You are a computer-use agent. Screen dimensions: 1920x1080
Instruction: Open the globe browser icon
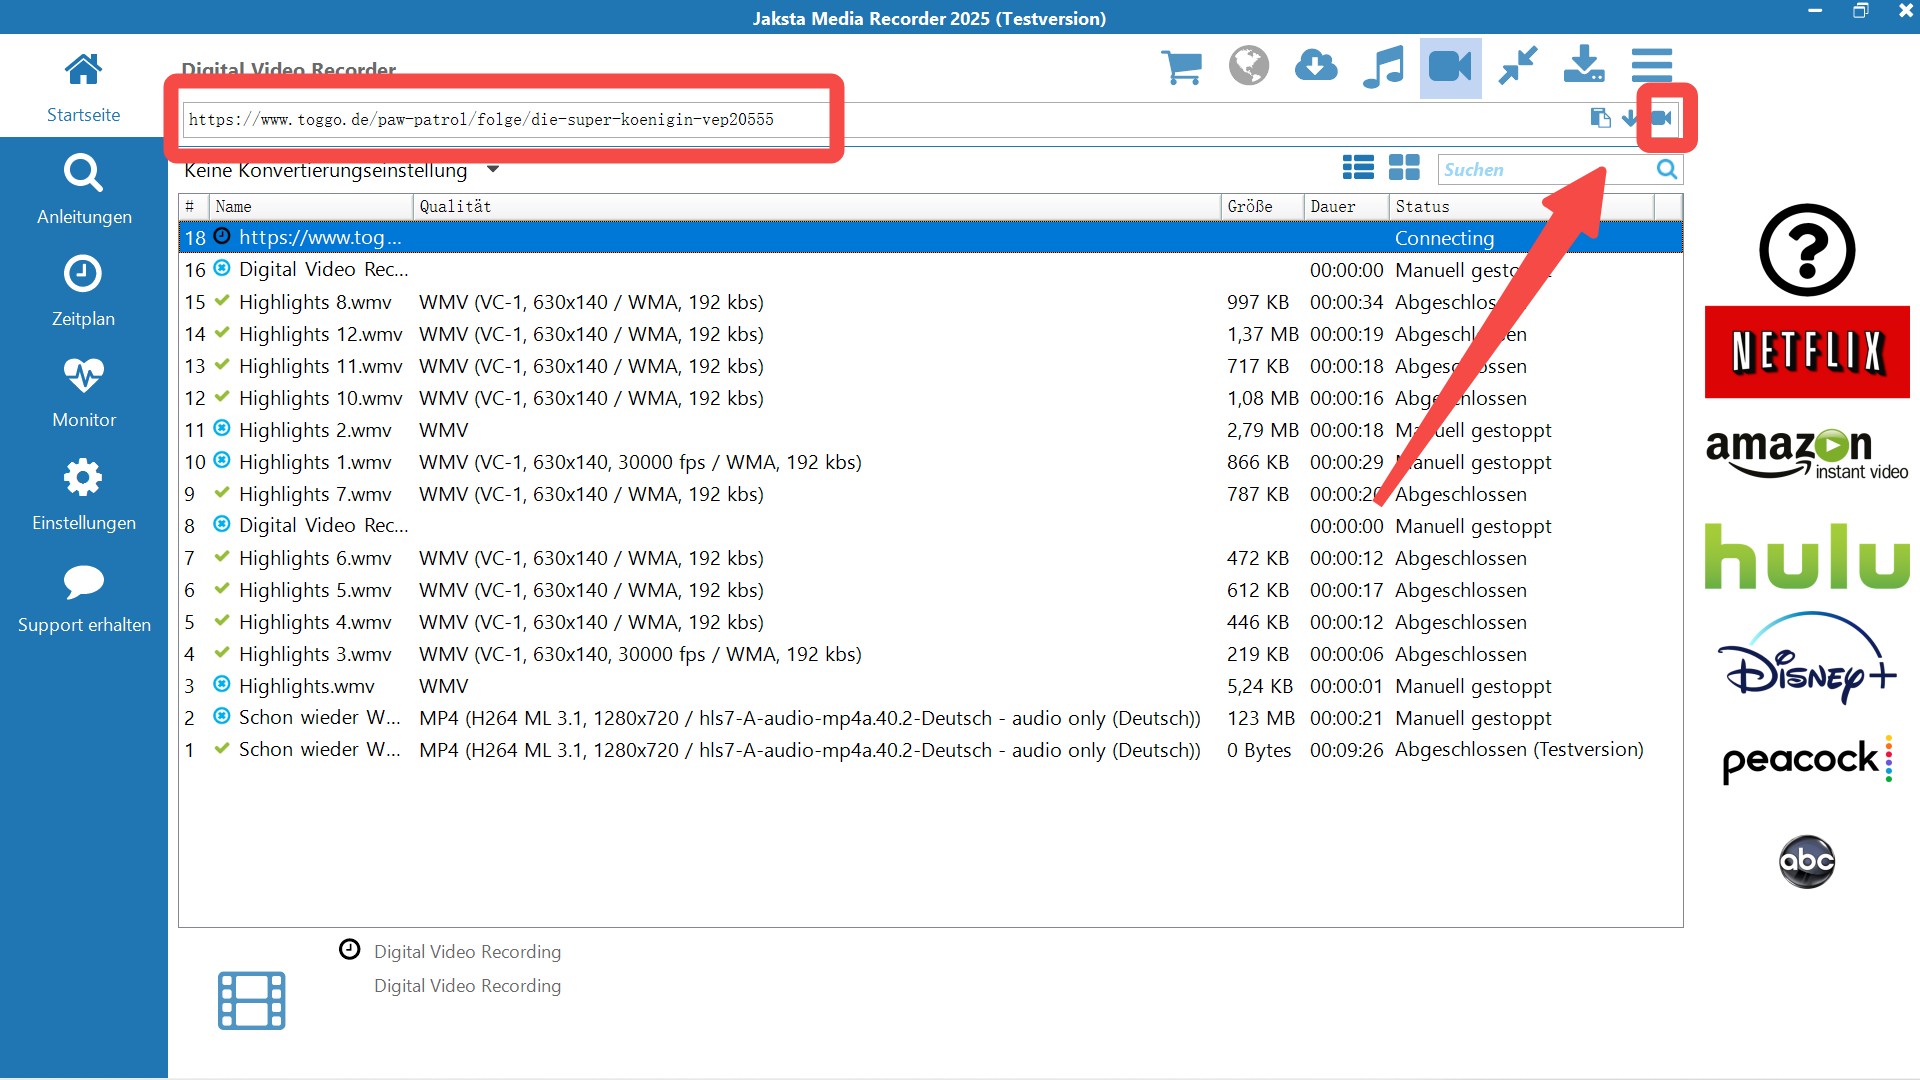tap(1248, 66)
